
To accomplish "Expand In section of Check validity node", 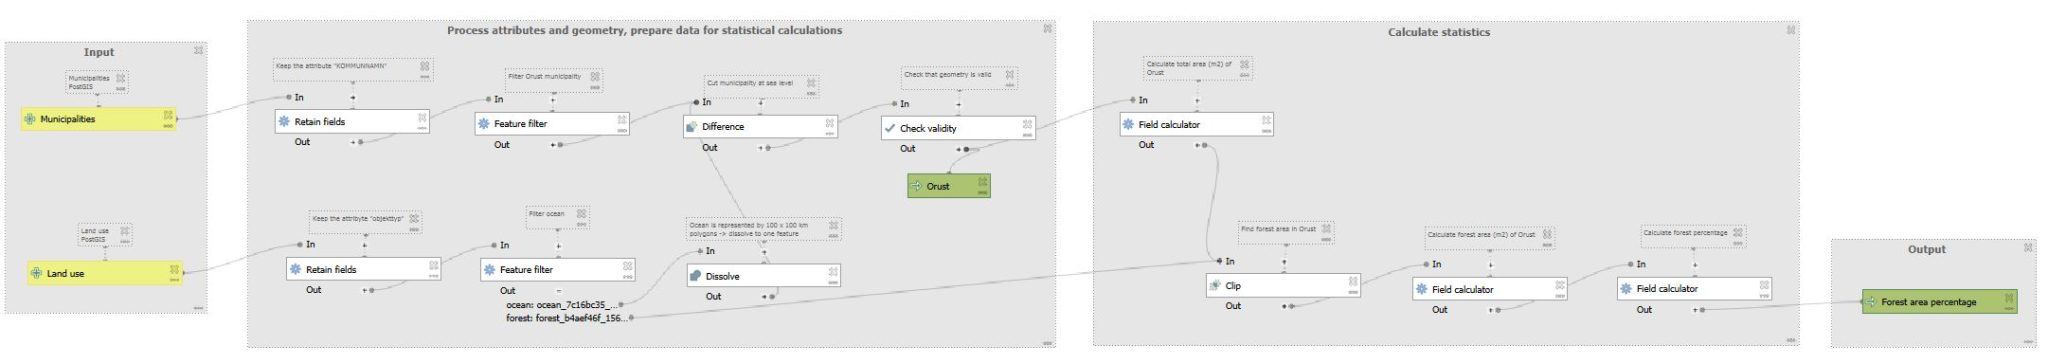I will 958,104.
